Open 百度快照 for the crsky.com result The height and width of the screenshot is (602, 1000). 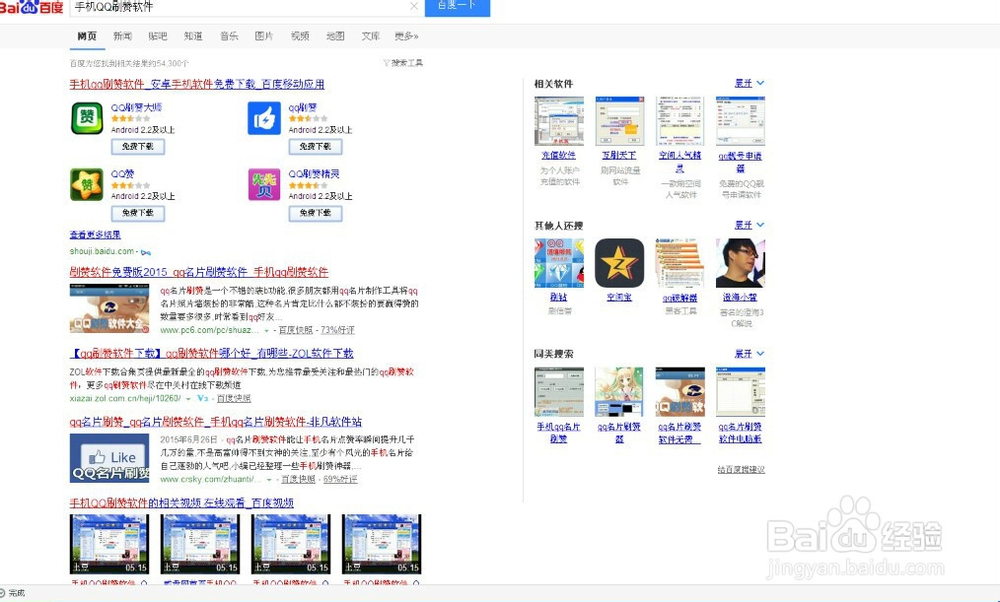coord(298,480)
